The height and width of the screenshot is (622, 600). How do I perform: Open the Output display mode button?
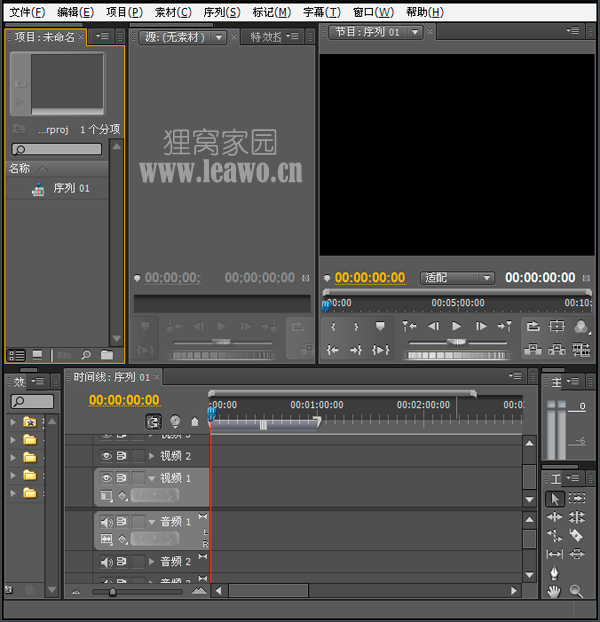pyautogui.click(x=581, y=327)
